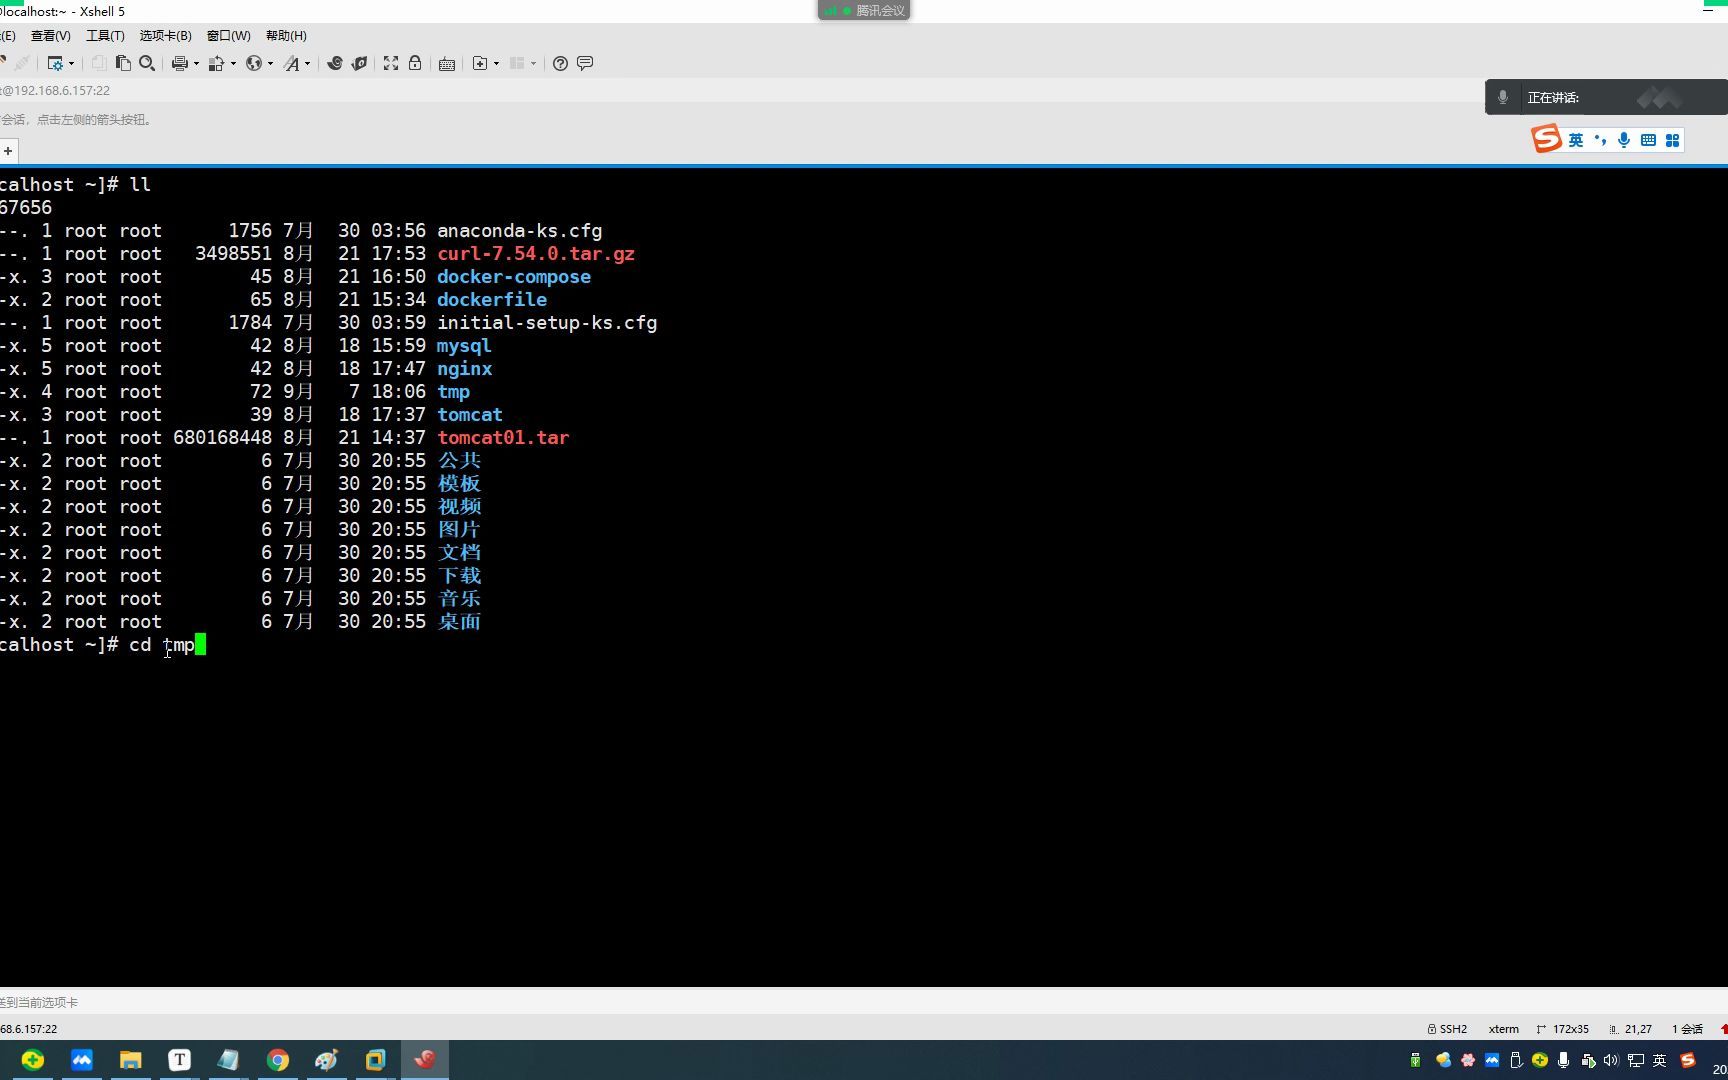Click SSH2 status bar entry
The height and width of the screenshot is (1080, 1728).
coord(1447,1029)
